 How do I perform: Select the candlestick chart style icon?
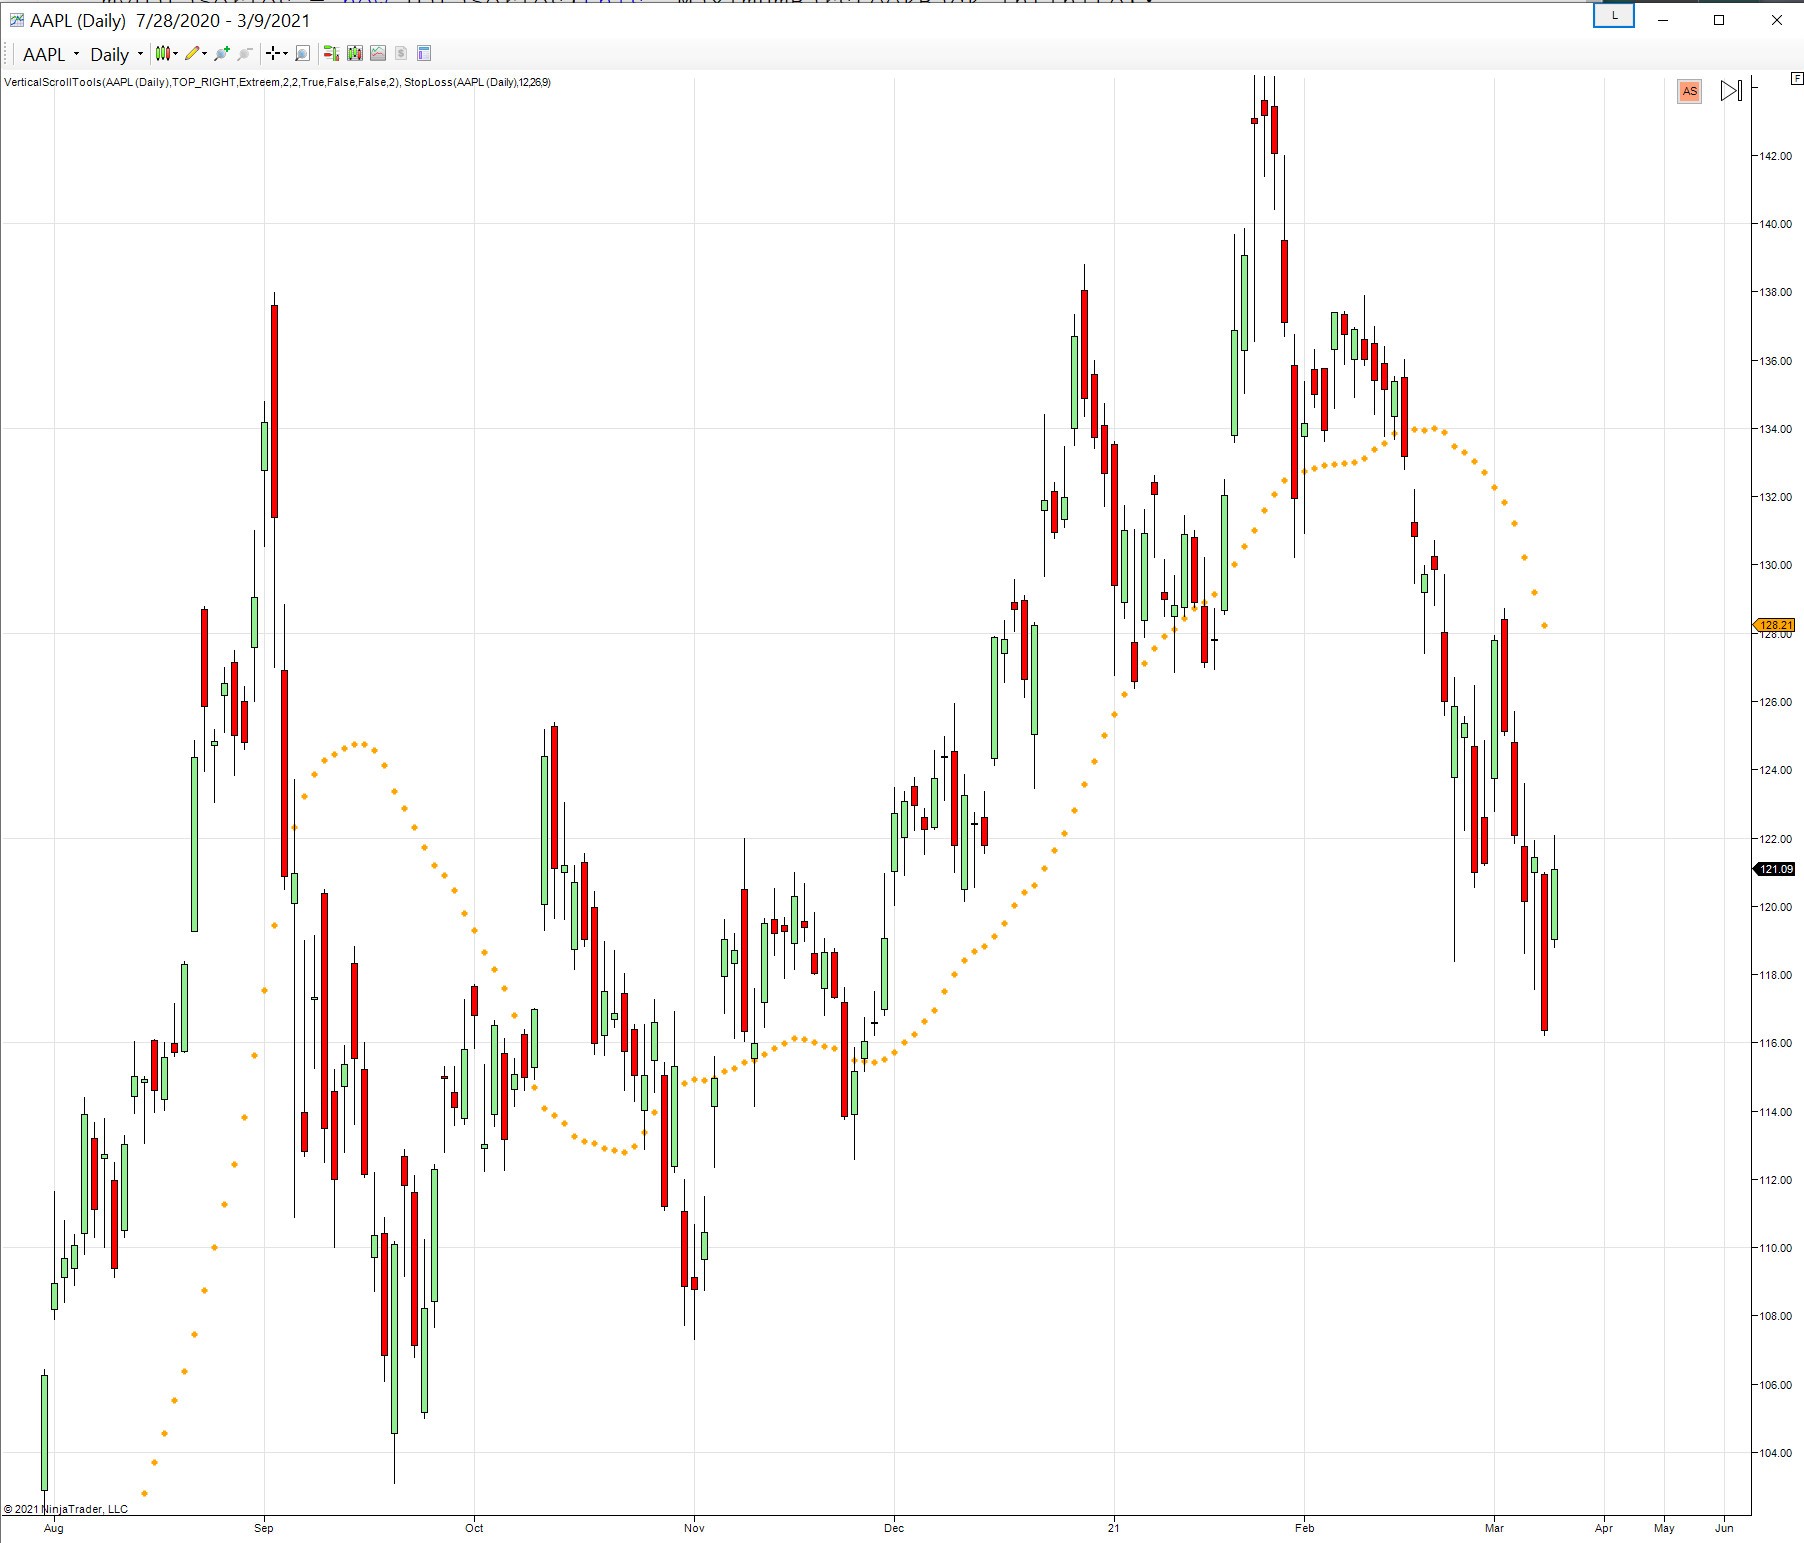coord(162,53)
